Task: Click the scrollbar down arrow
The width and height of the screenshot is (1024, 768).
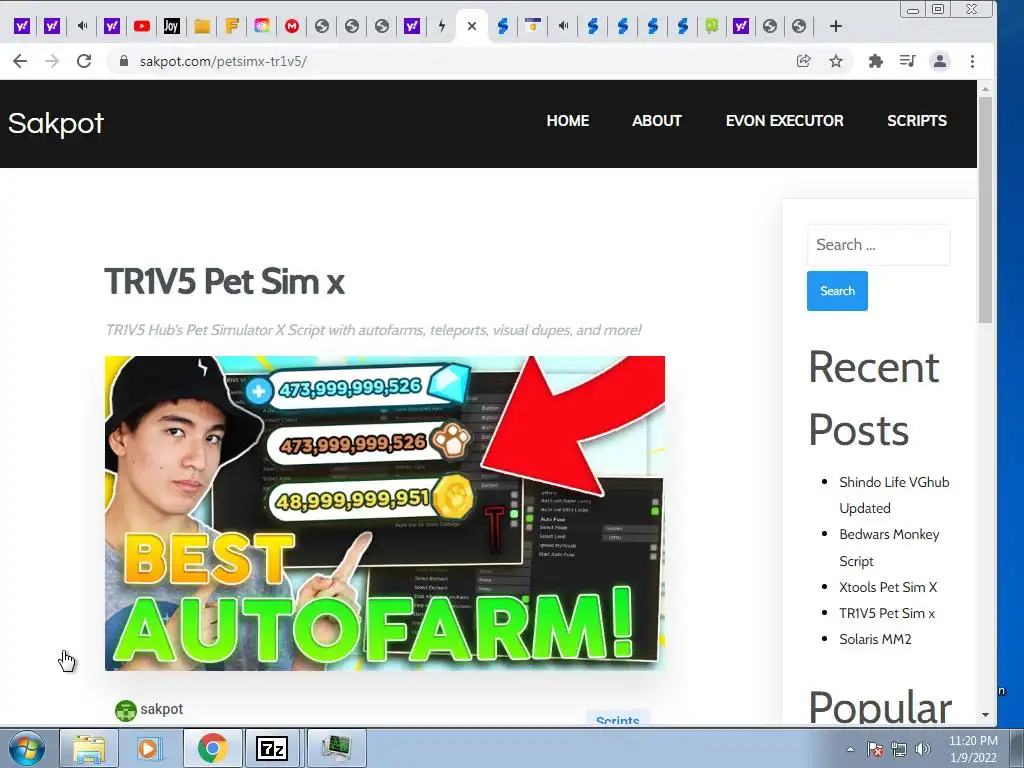Action: click(985, 715)
